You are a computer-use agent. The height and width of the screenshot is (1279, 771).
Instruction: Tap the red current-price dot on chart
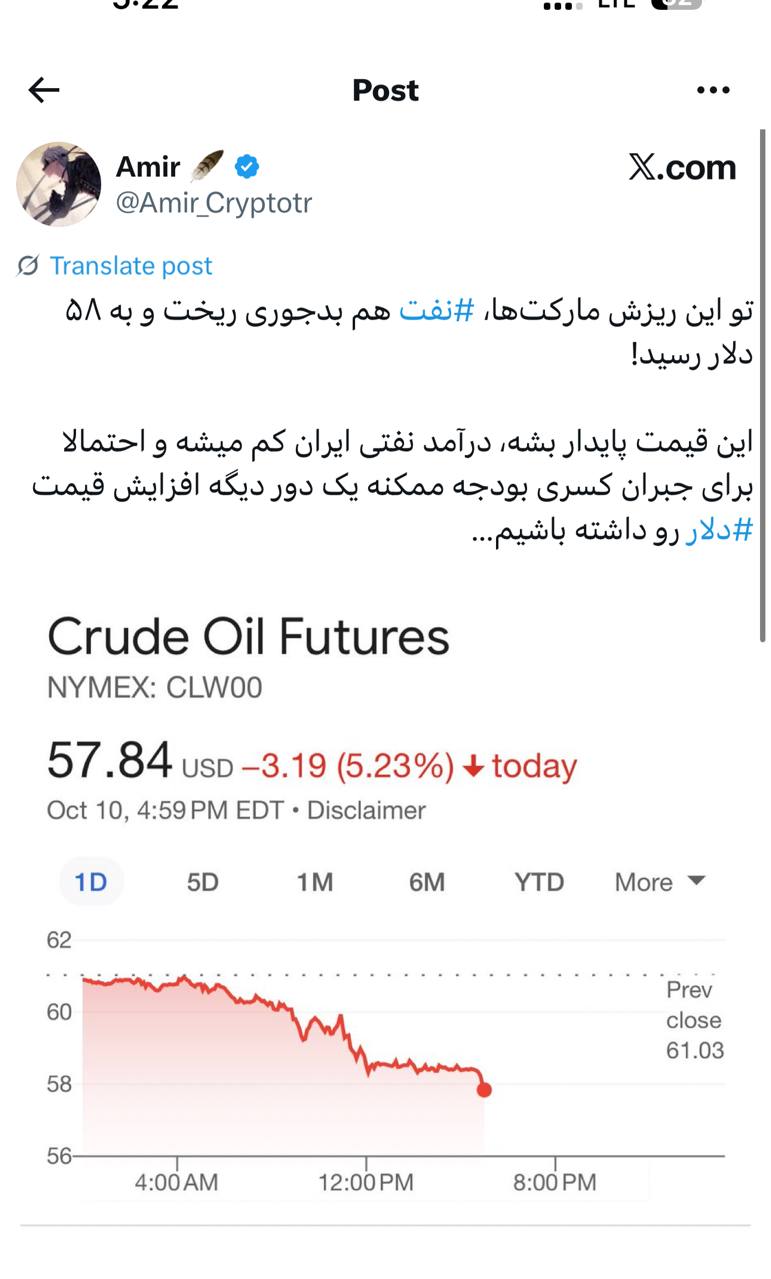click(x=484, y=1089)
